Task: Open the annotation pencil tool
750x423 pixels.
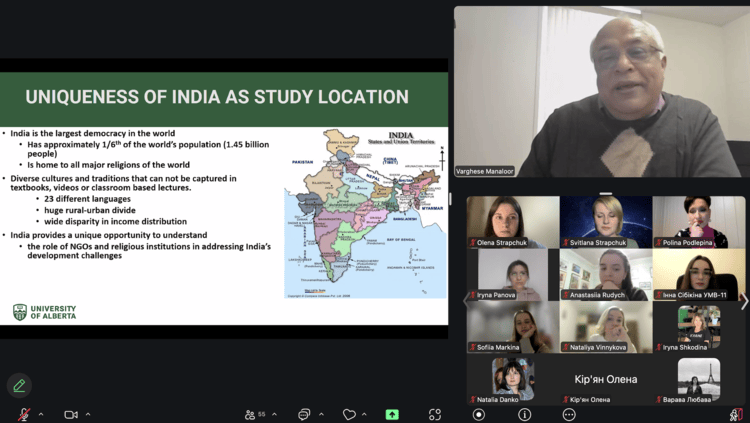Action: [19, 385]
